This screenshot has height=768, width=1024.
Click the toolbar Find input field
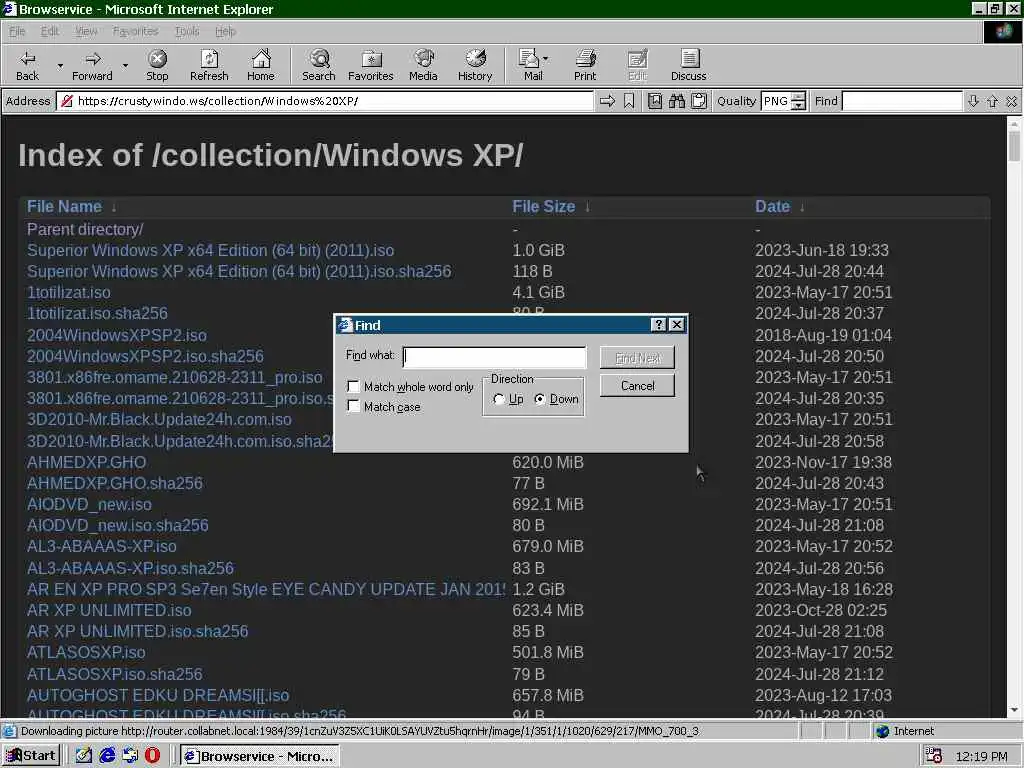click(902, 101)
